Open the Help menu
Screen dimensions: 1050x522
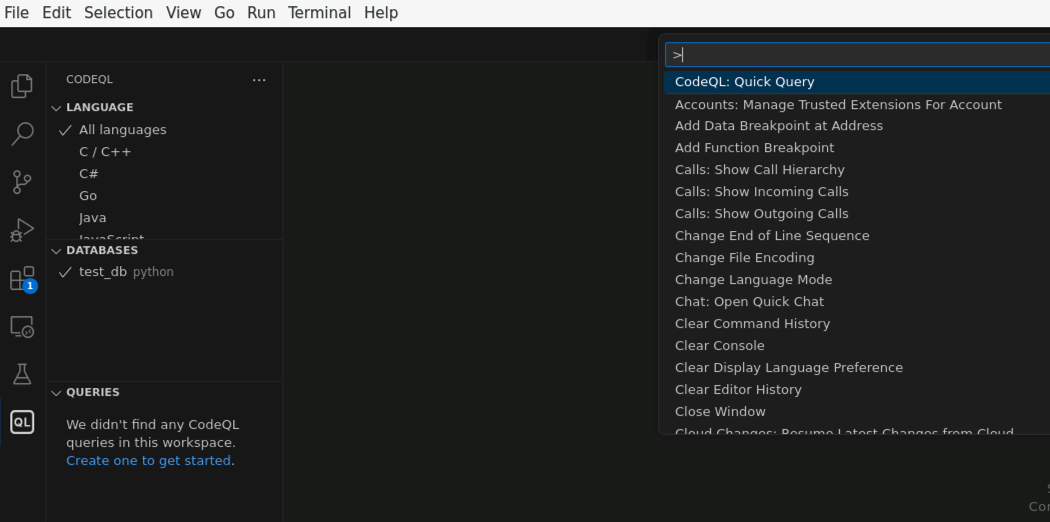(381, 13)
